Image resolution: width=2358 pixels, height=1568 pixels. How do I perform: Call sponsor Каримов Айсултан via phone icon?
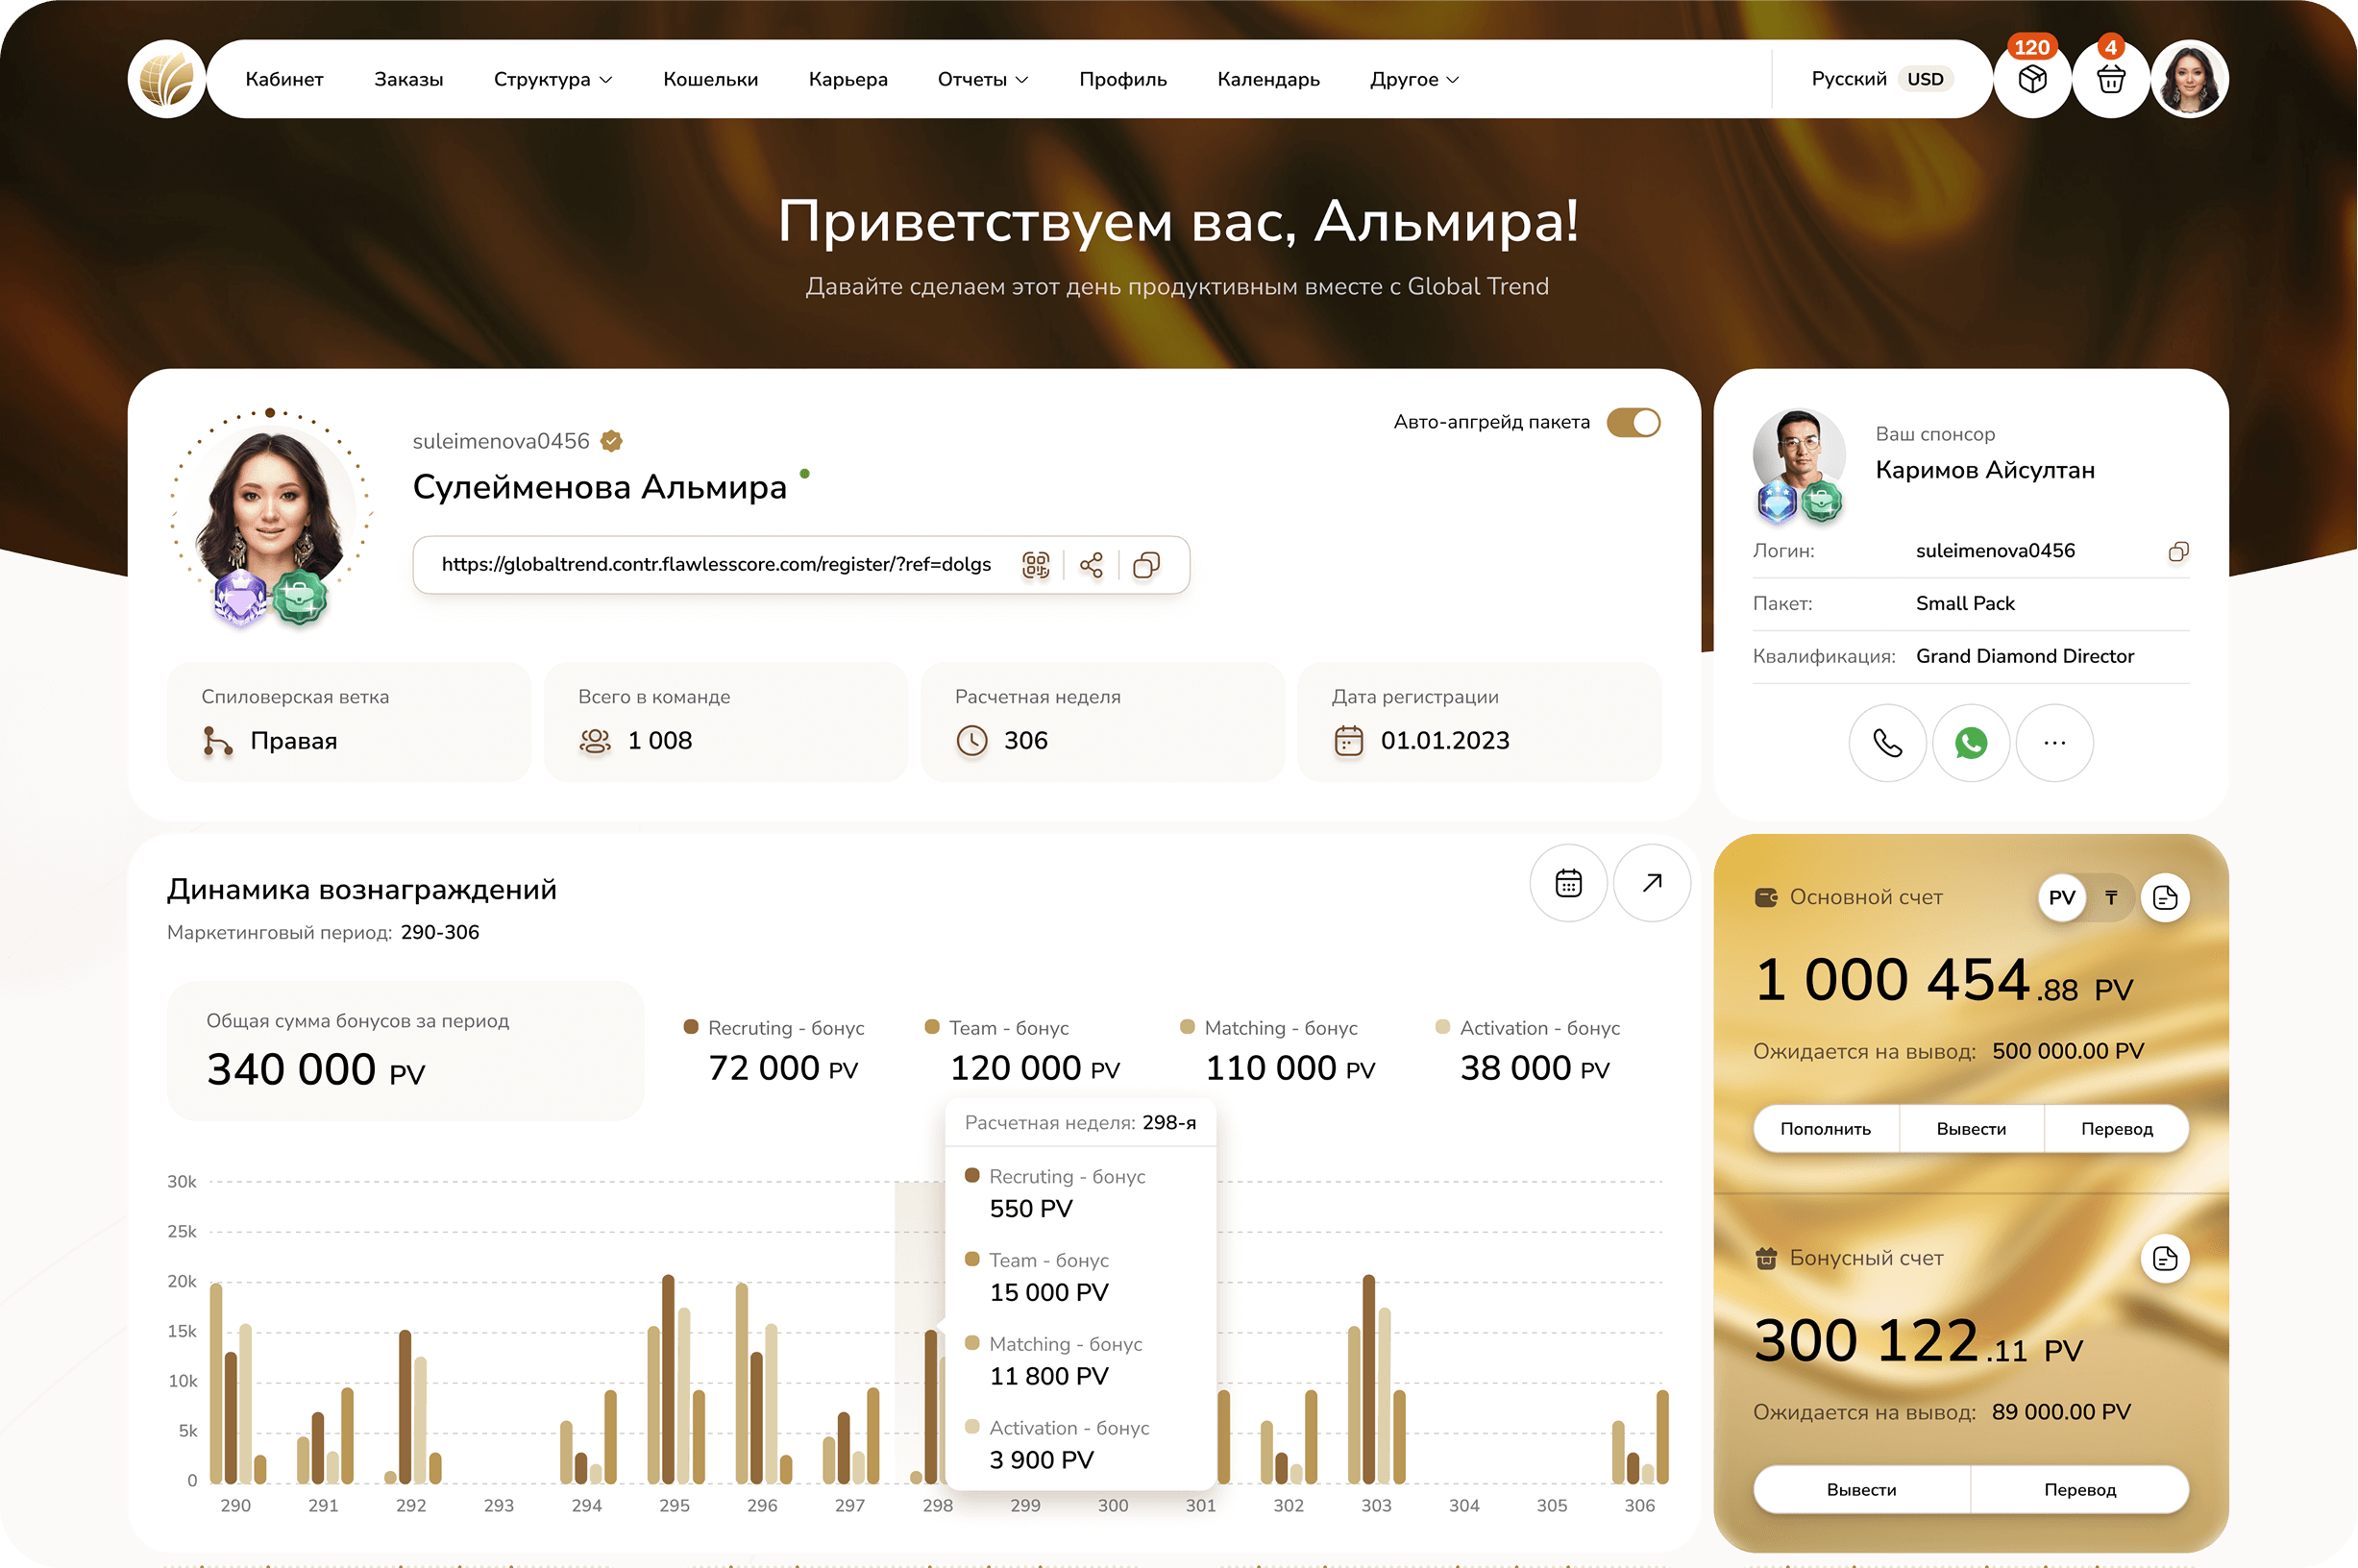tap(1887, 743)
